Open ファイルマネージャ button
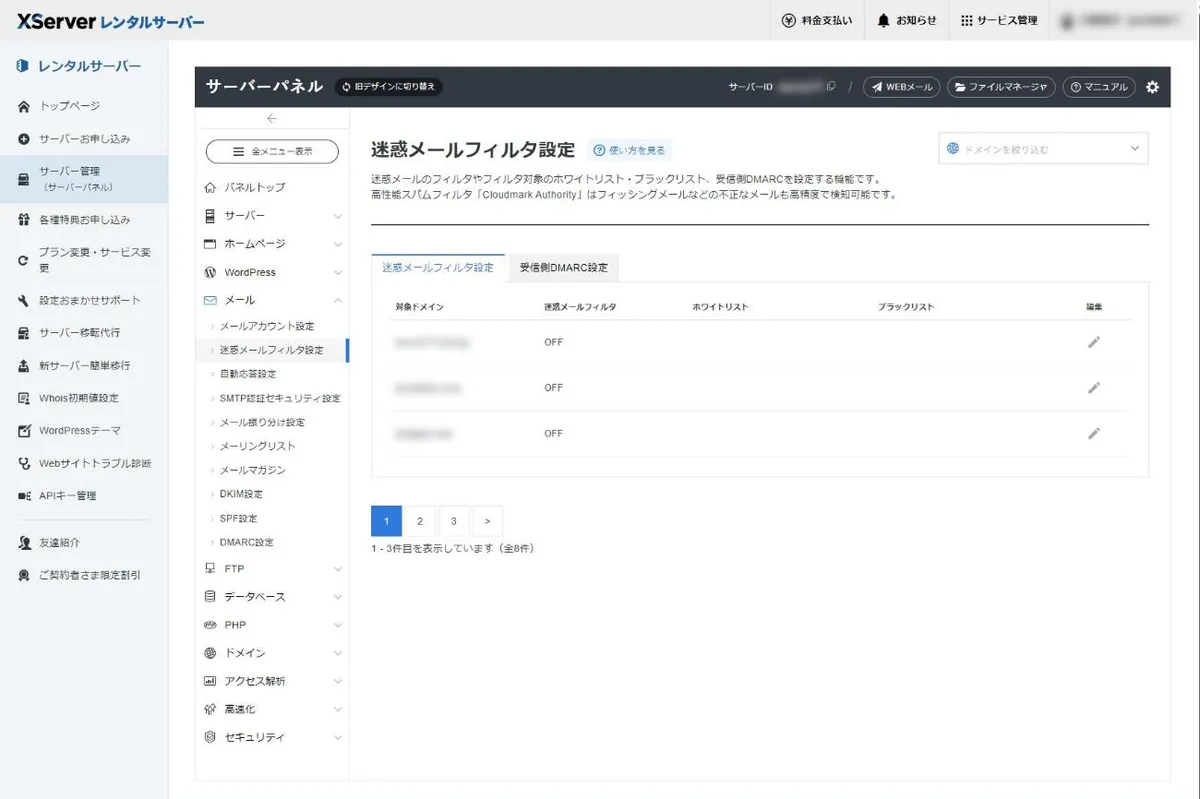1200x799 pixels. pos(1001,87)
